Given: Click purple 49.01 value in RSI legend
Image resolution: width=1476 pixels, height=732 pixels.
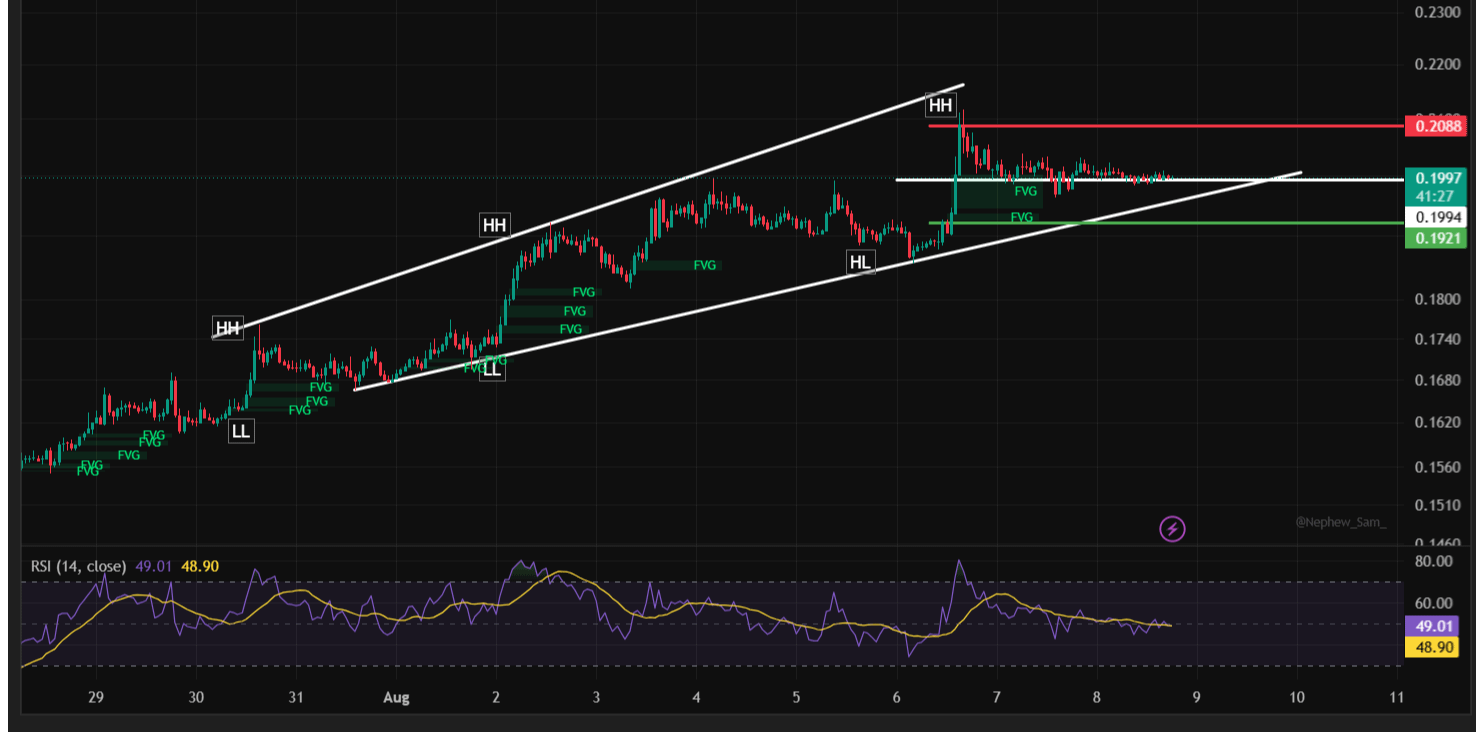Looking at the screenshot, I should click(x=154, y=566).
